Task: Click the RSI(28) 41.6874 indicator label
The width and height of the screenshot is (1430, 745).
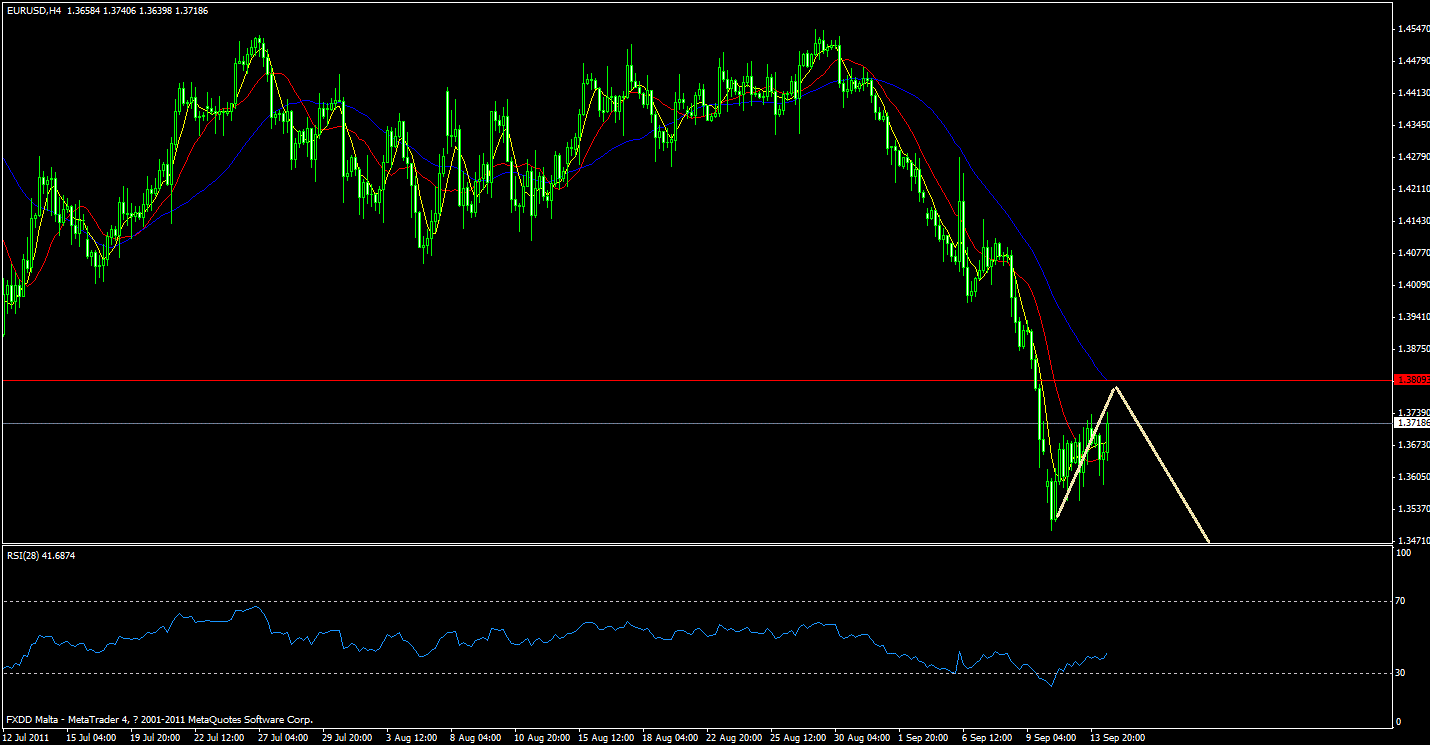Action: point(40,556)
